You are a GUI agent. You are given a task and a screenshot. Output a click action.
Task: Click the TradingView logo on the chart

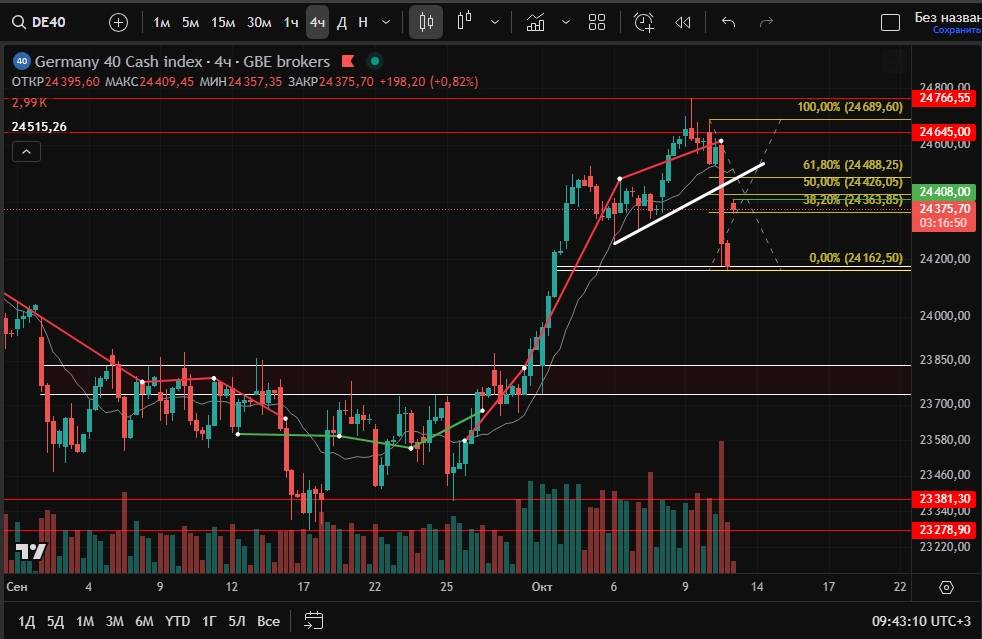(x=30, y=552)
